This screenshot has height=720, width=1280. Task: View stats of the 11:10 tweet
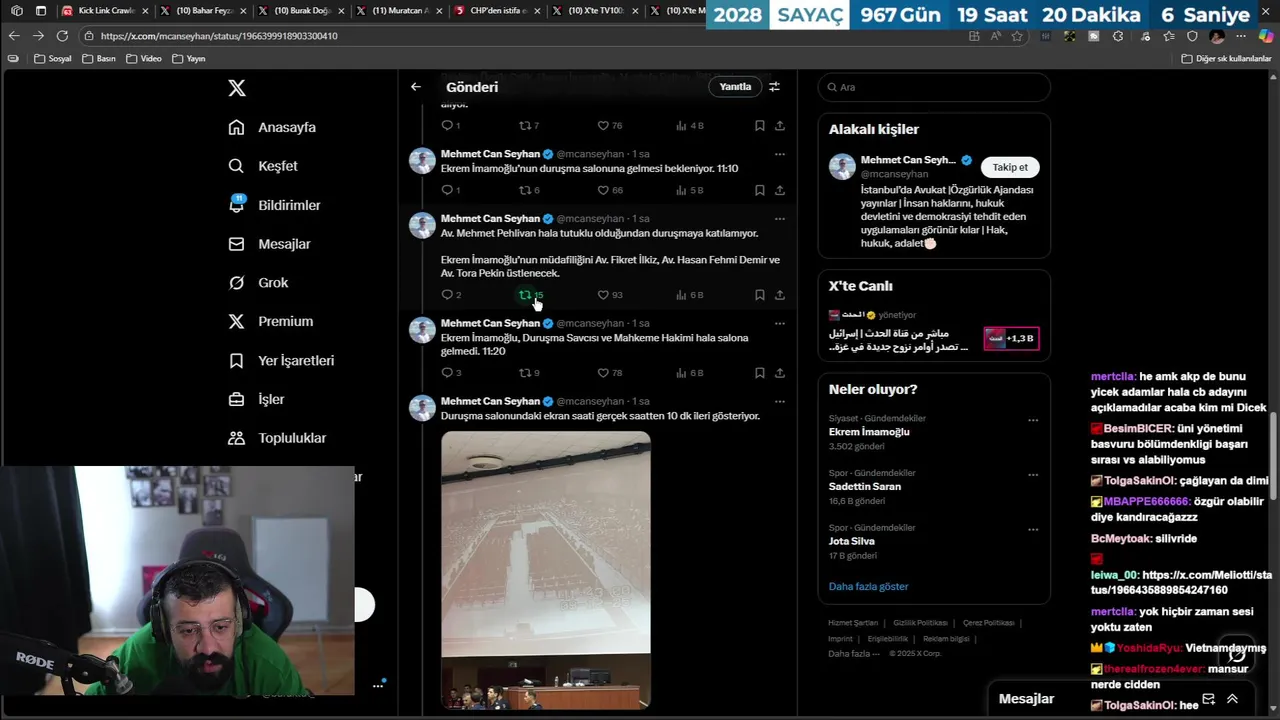tap(689, 190)
